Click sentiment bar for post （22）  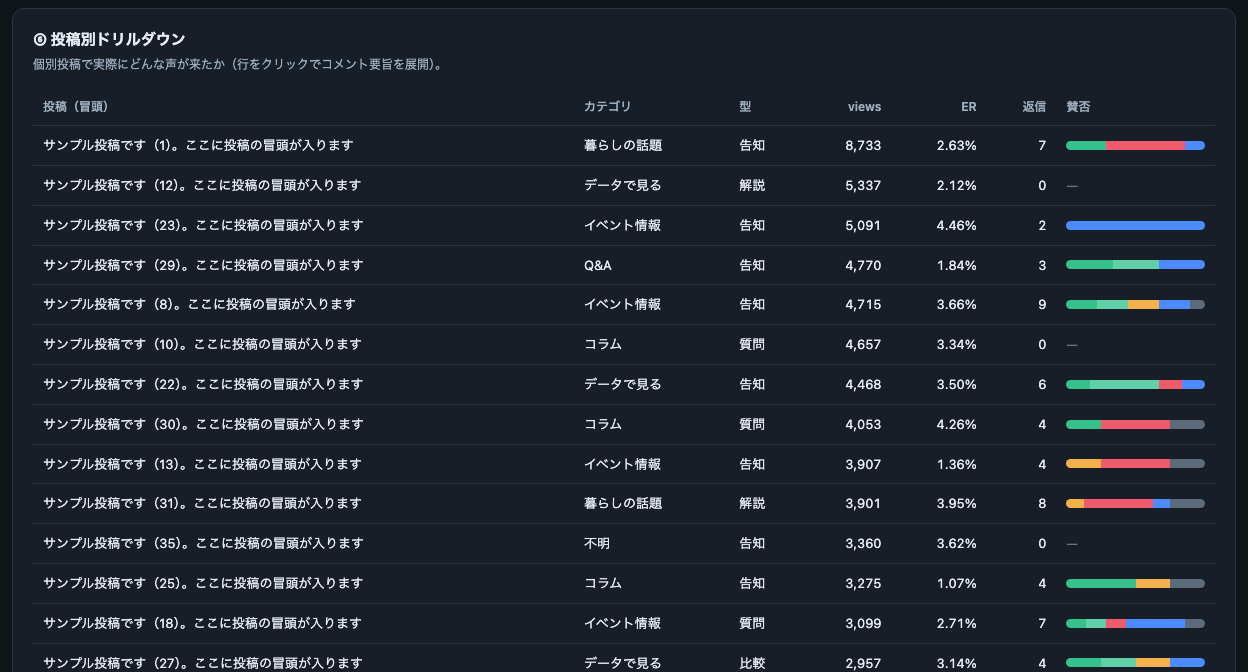(x=1135, y=385)
